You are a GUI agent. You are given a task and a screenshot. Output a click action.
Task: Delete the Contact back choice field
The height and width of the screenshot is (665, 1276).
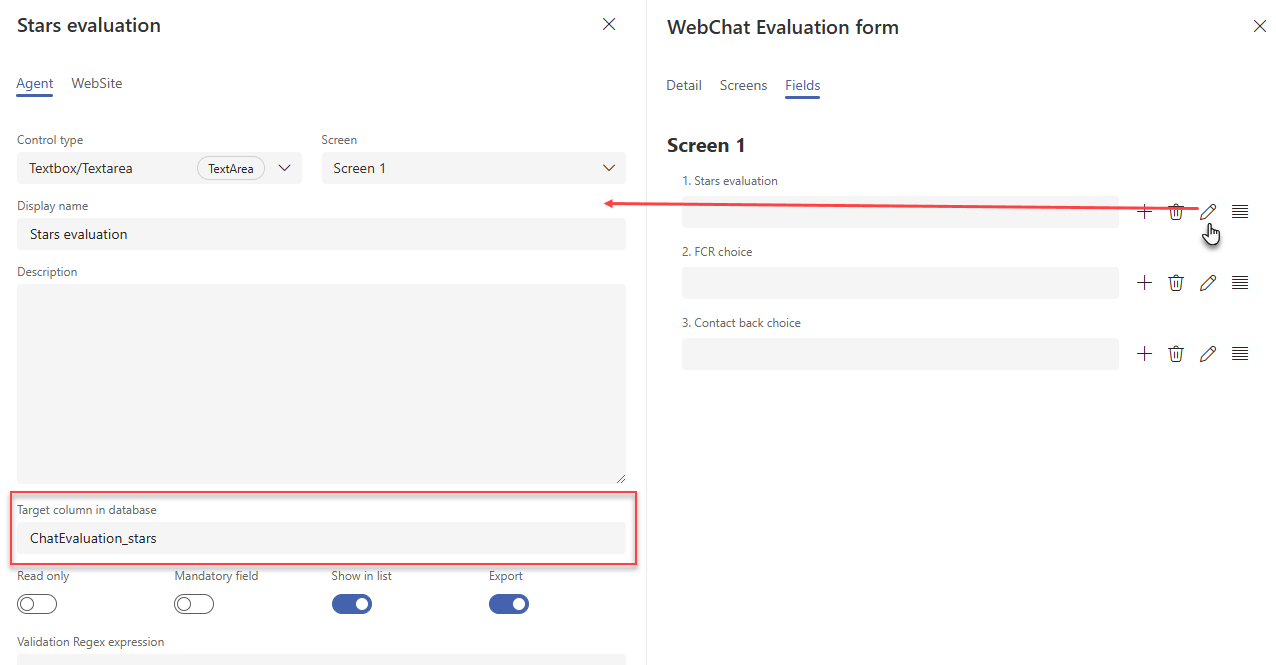point(1176,354)
